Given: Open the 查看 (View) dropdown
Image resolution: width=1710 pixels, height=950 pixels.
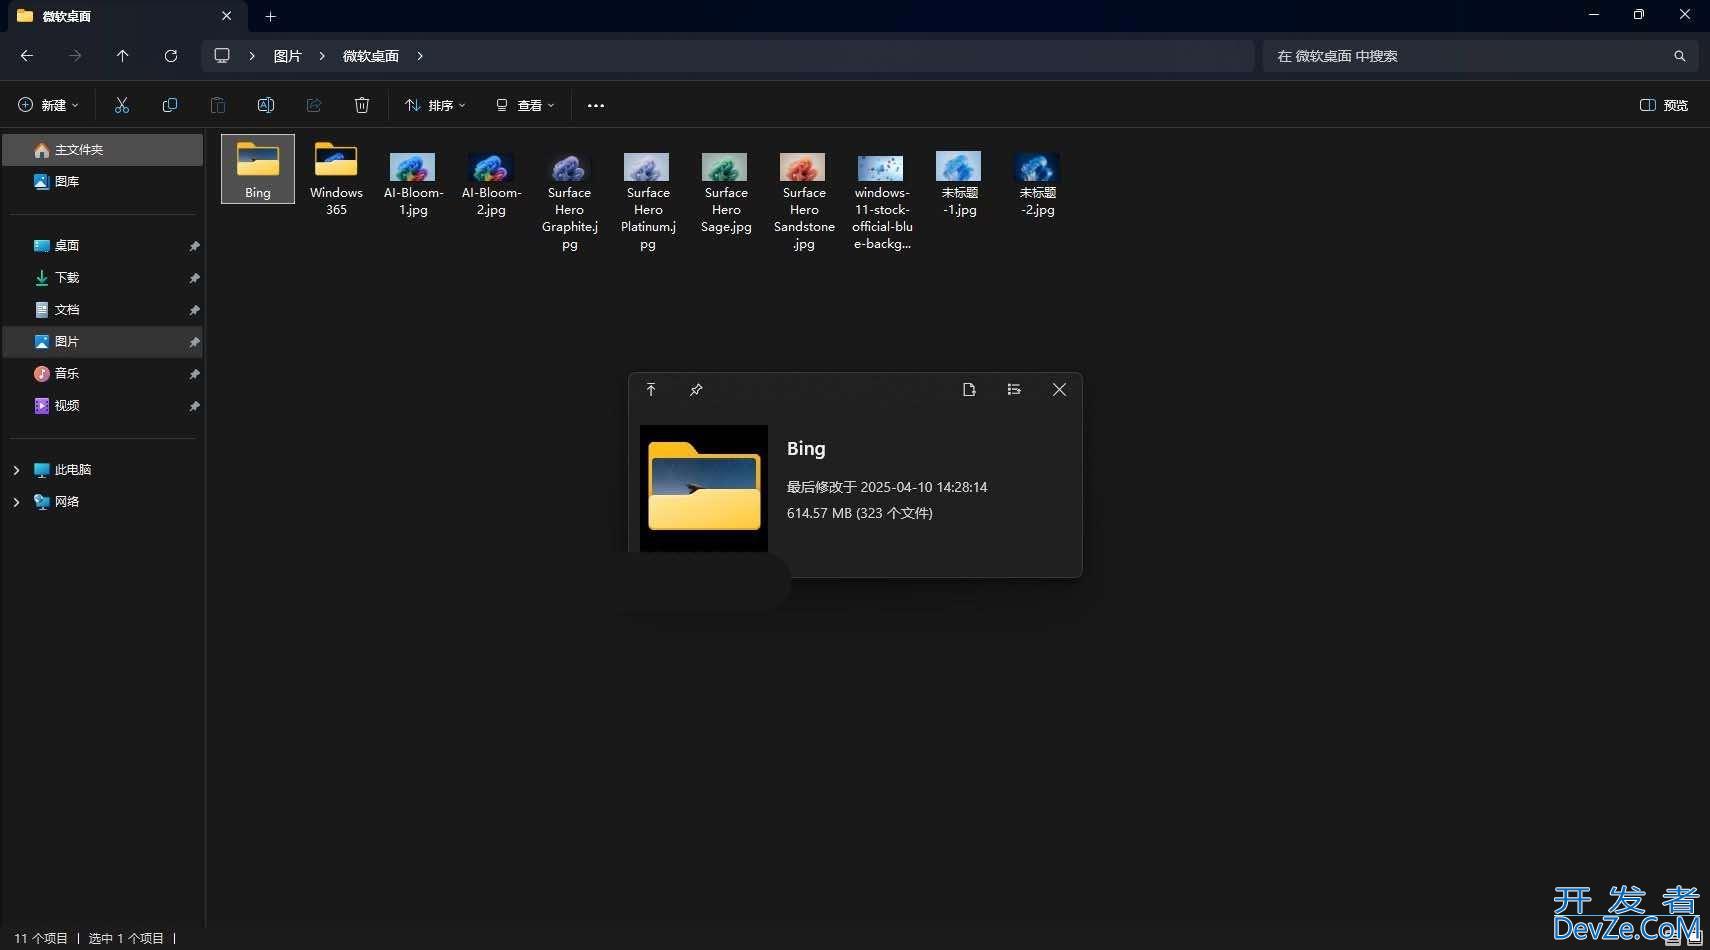Looking at the screenshot, I should 525,105.
